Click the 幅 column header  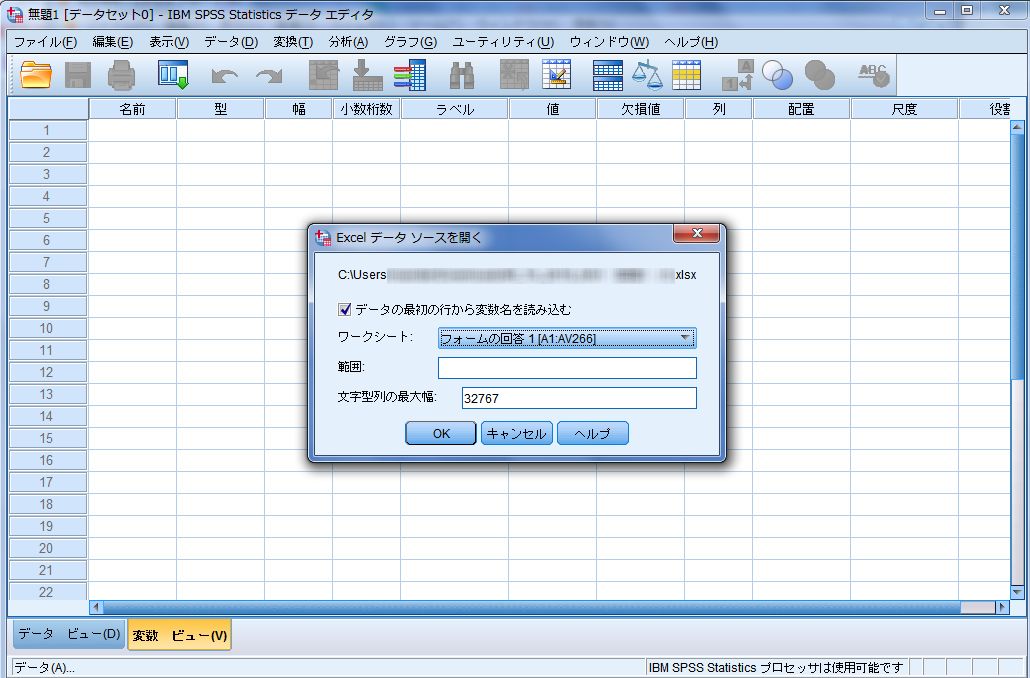click(299, 109)
